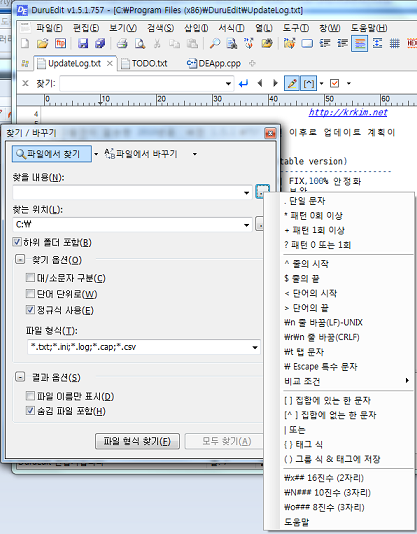Close the UpdateLog.txt tab
Screen dimensions: 417x534
click(110, 63)
